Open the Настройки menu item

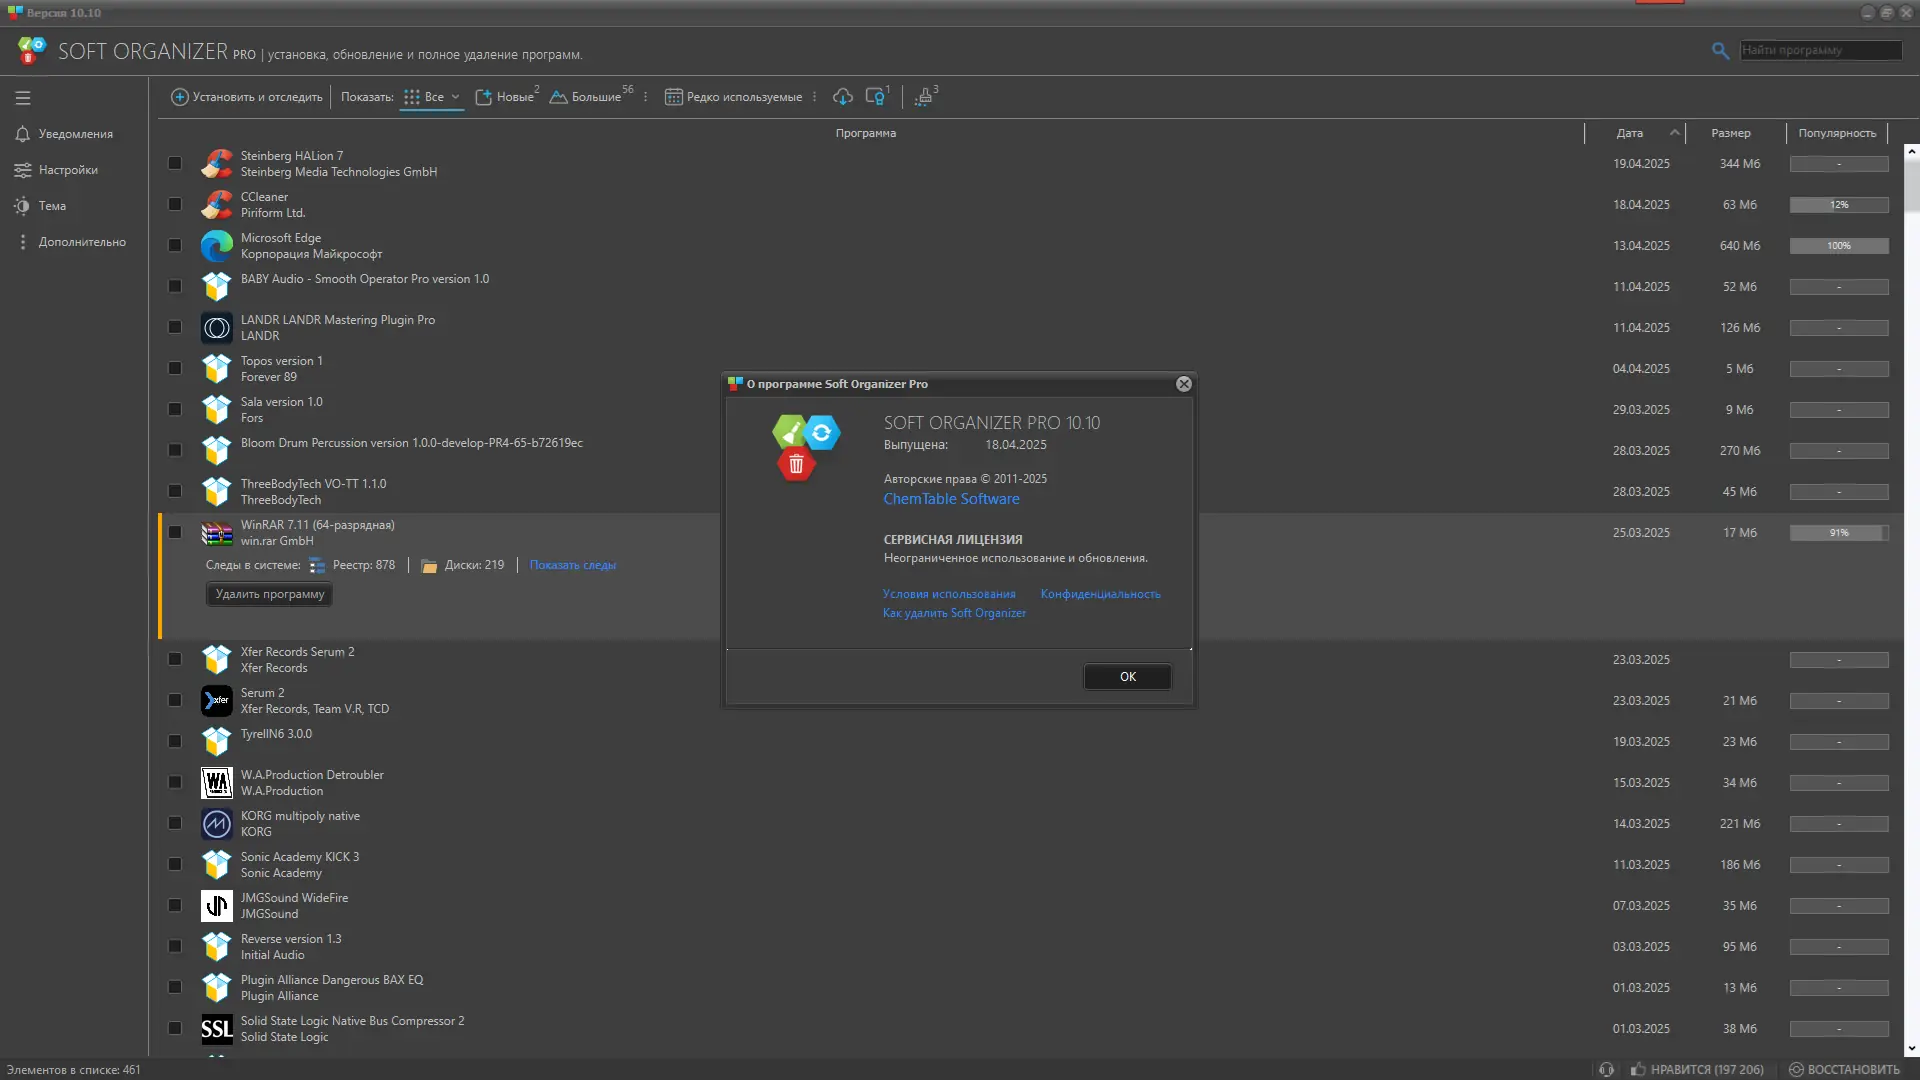pos(68,170)
